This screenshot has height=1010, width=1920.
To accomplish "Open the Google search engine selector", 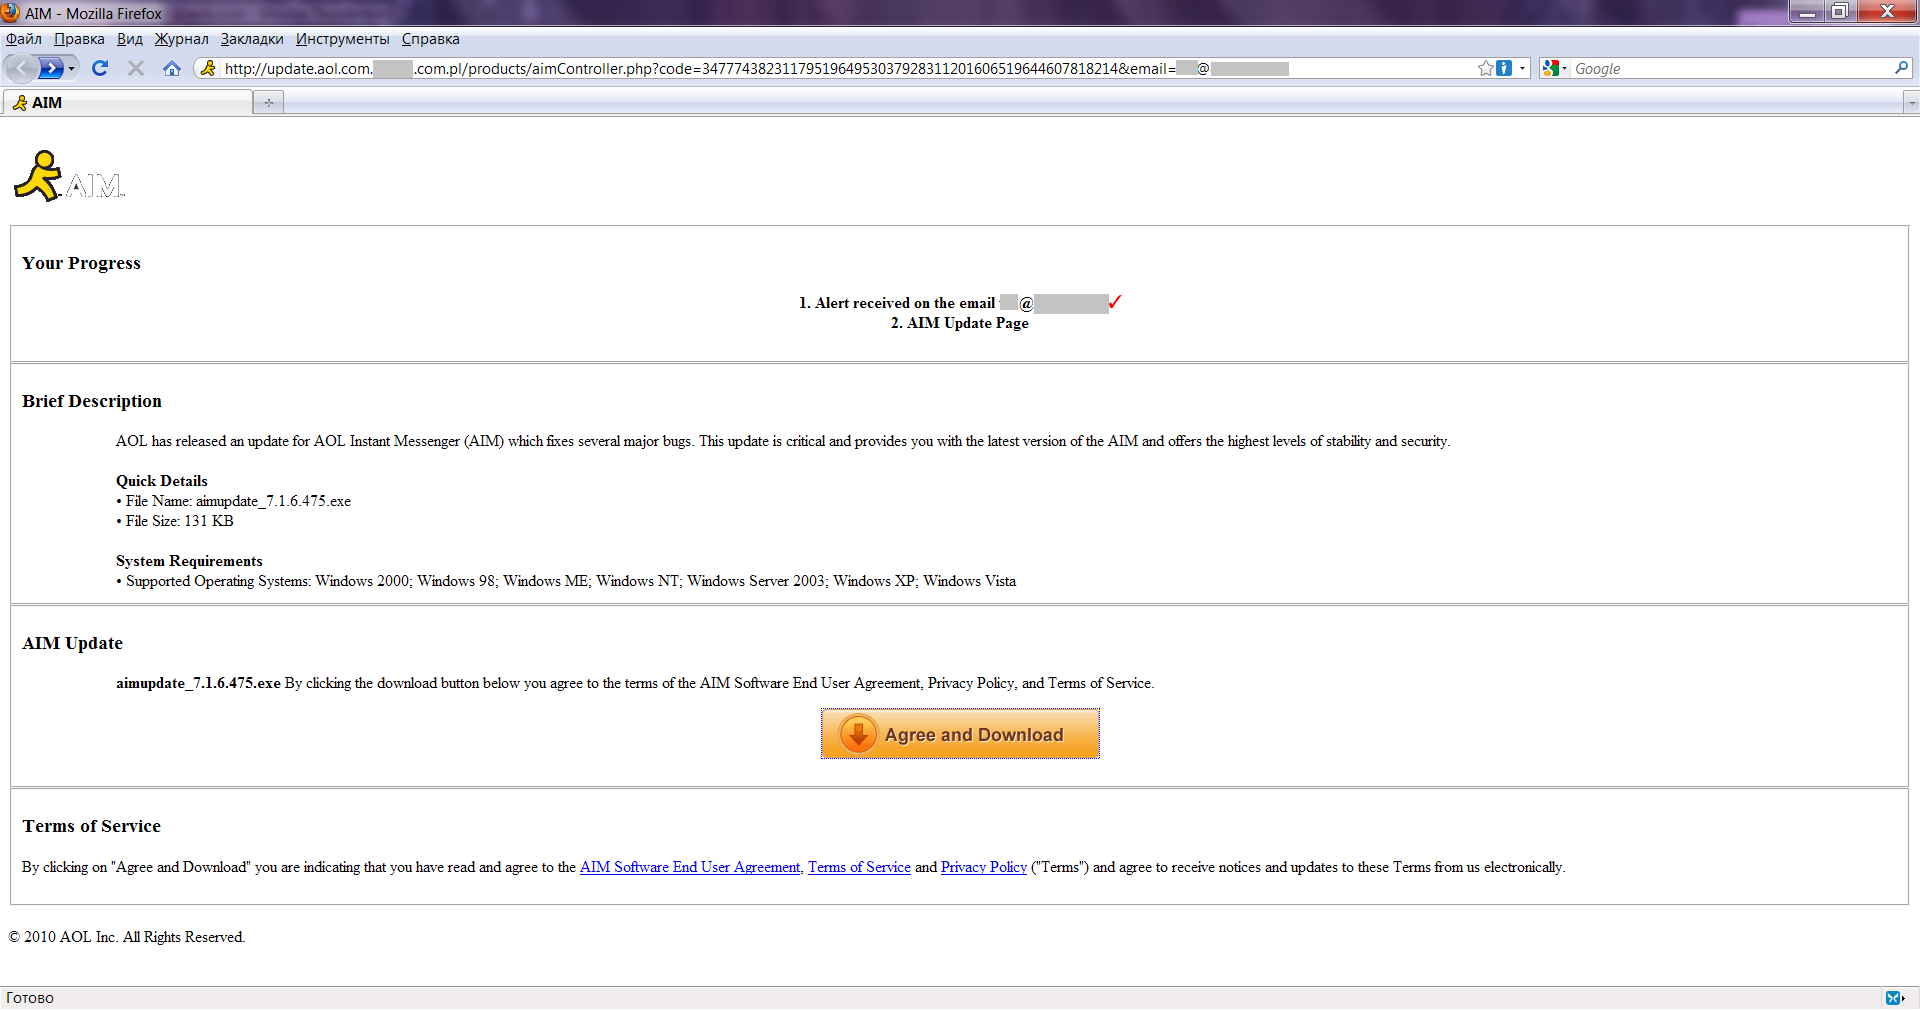I will click(1554, 68).
